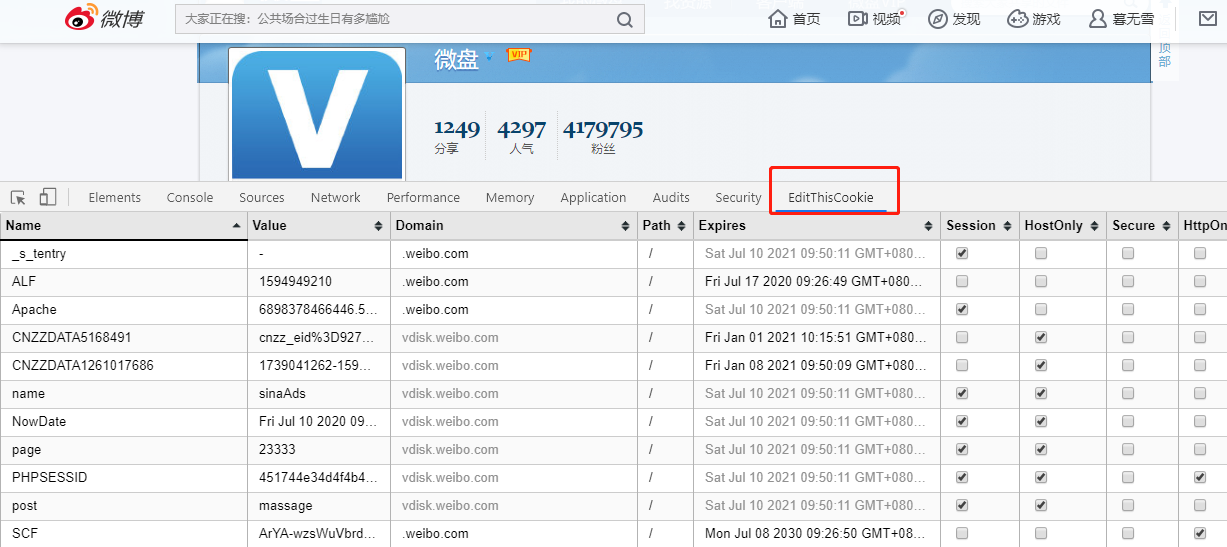Click the 微盘 profile name
The image size is (1227, 547).
pyautogui.click(x=456, y=60)
